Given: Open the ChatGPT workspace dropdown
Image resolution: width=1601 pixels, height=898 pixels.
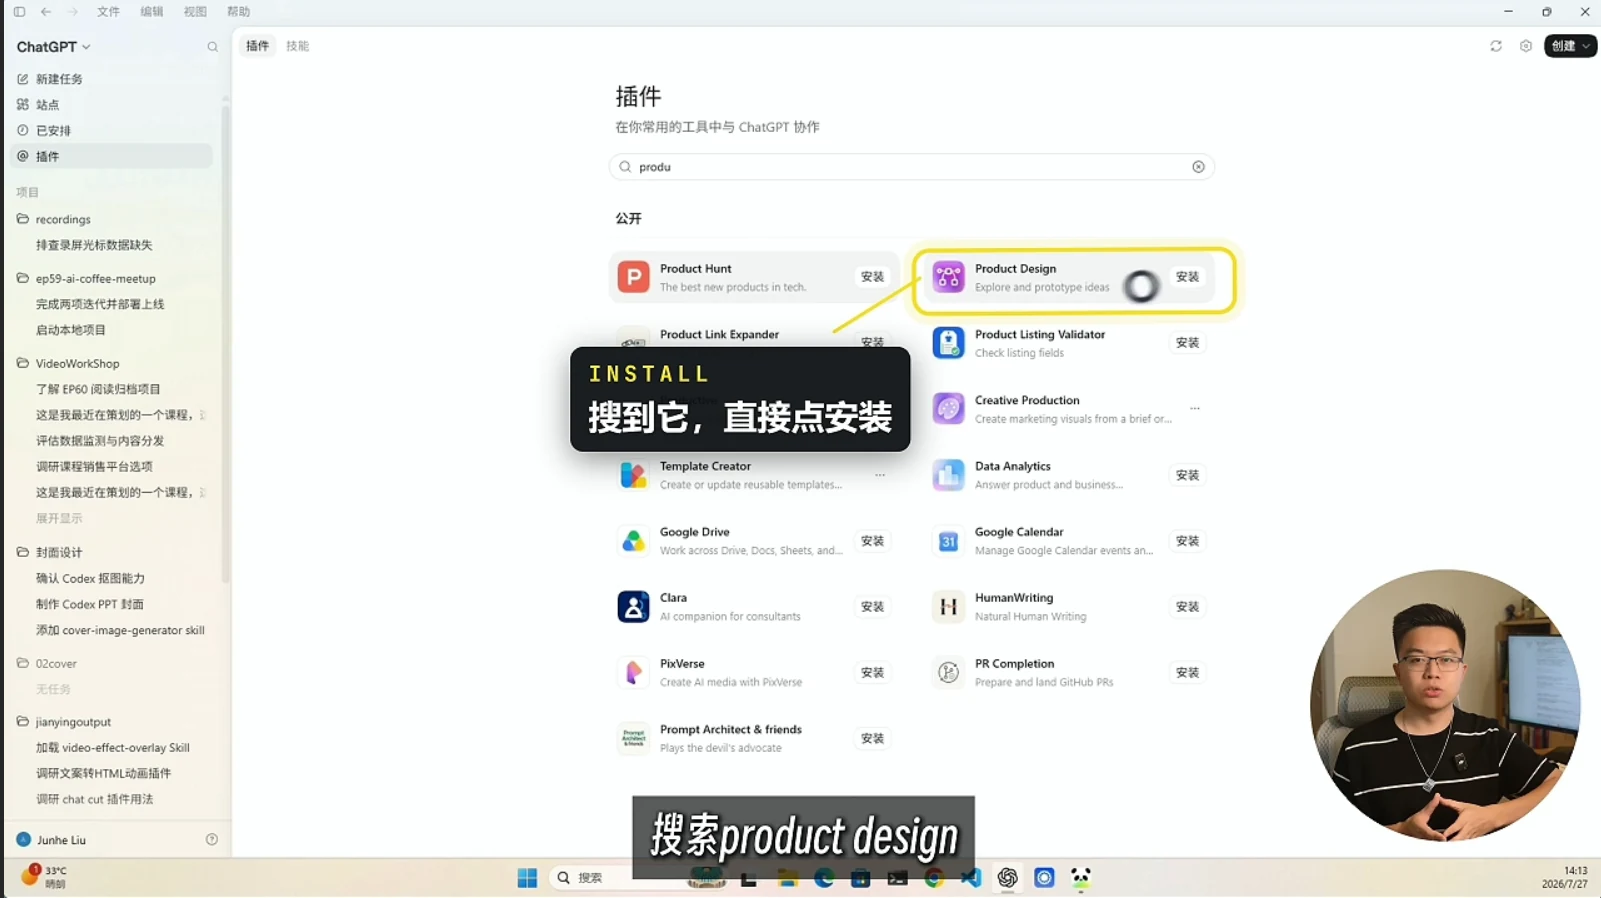Looking at the screenshot, I should click(54, 47).
